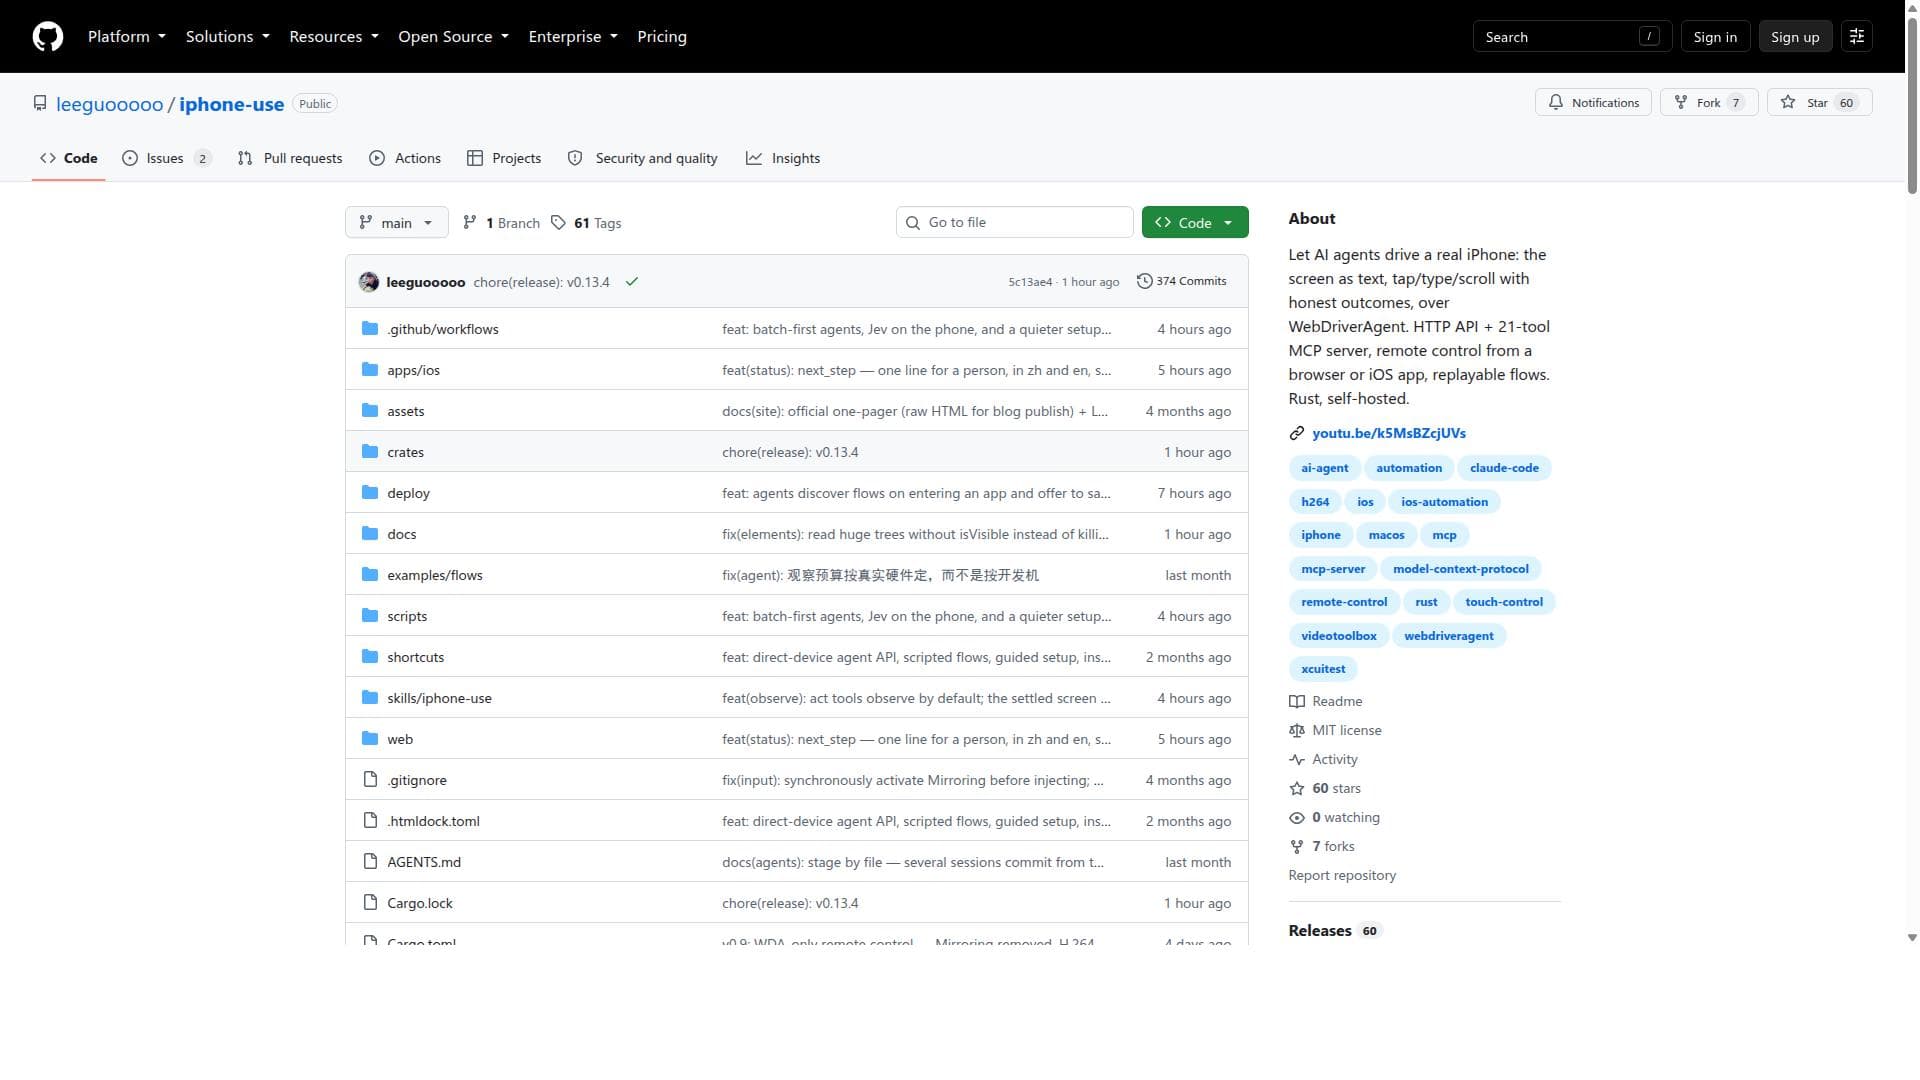Screen dimensions: 1920x1080
Task: Click the Sign in link
Action: pyautogui.click(x=1715, y=37)
